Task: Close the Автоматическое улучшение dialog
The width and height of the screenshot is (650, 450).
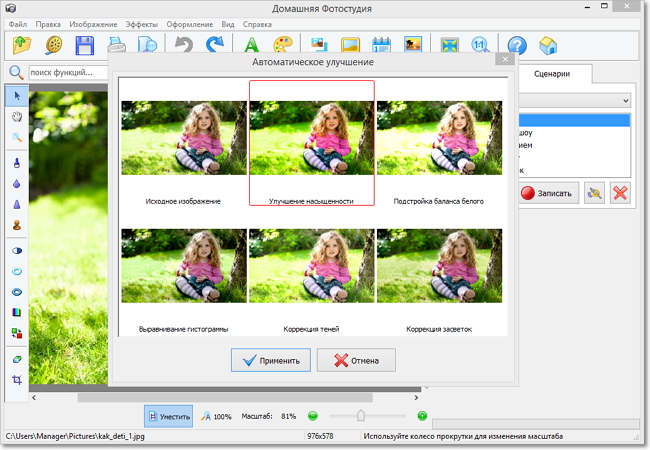Action: click(505, 59)
